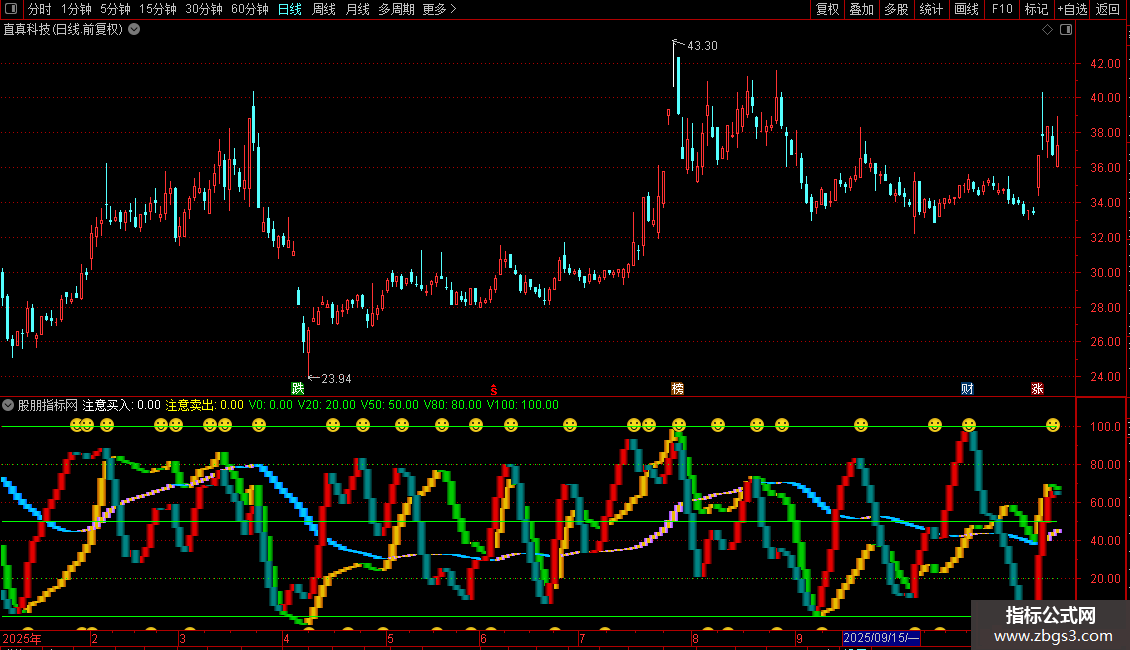Select the 周线 weekly period tab

click(324, 9)
